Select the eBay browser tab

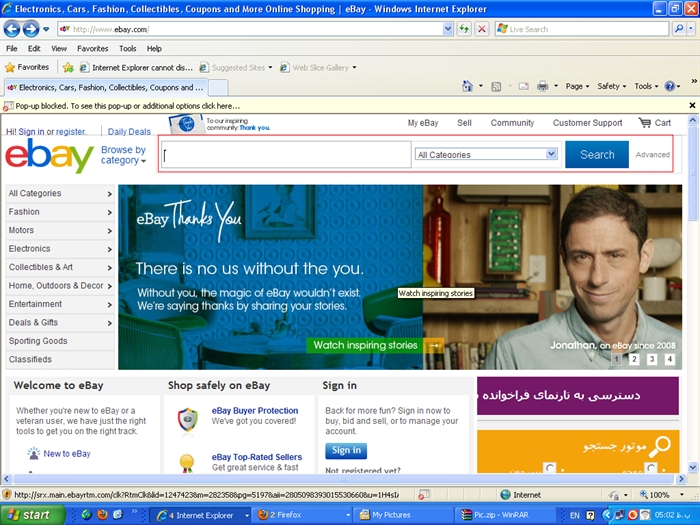click(x=106, y=88)
